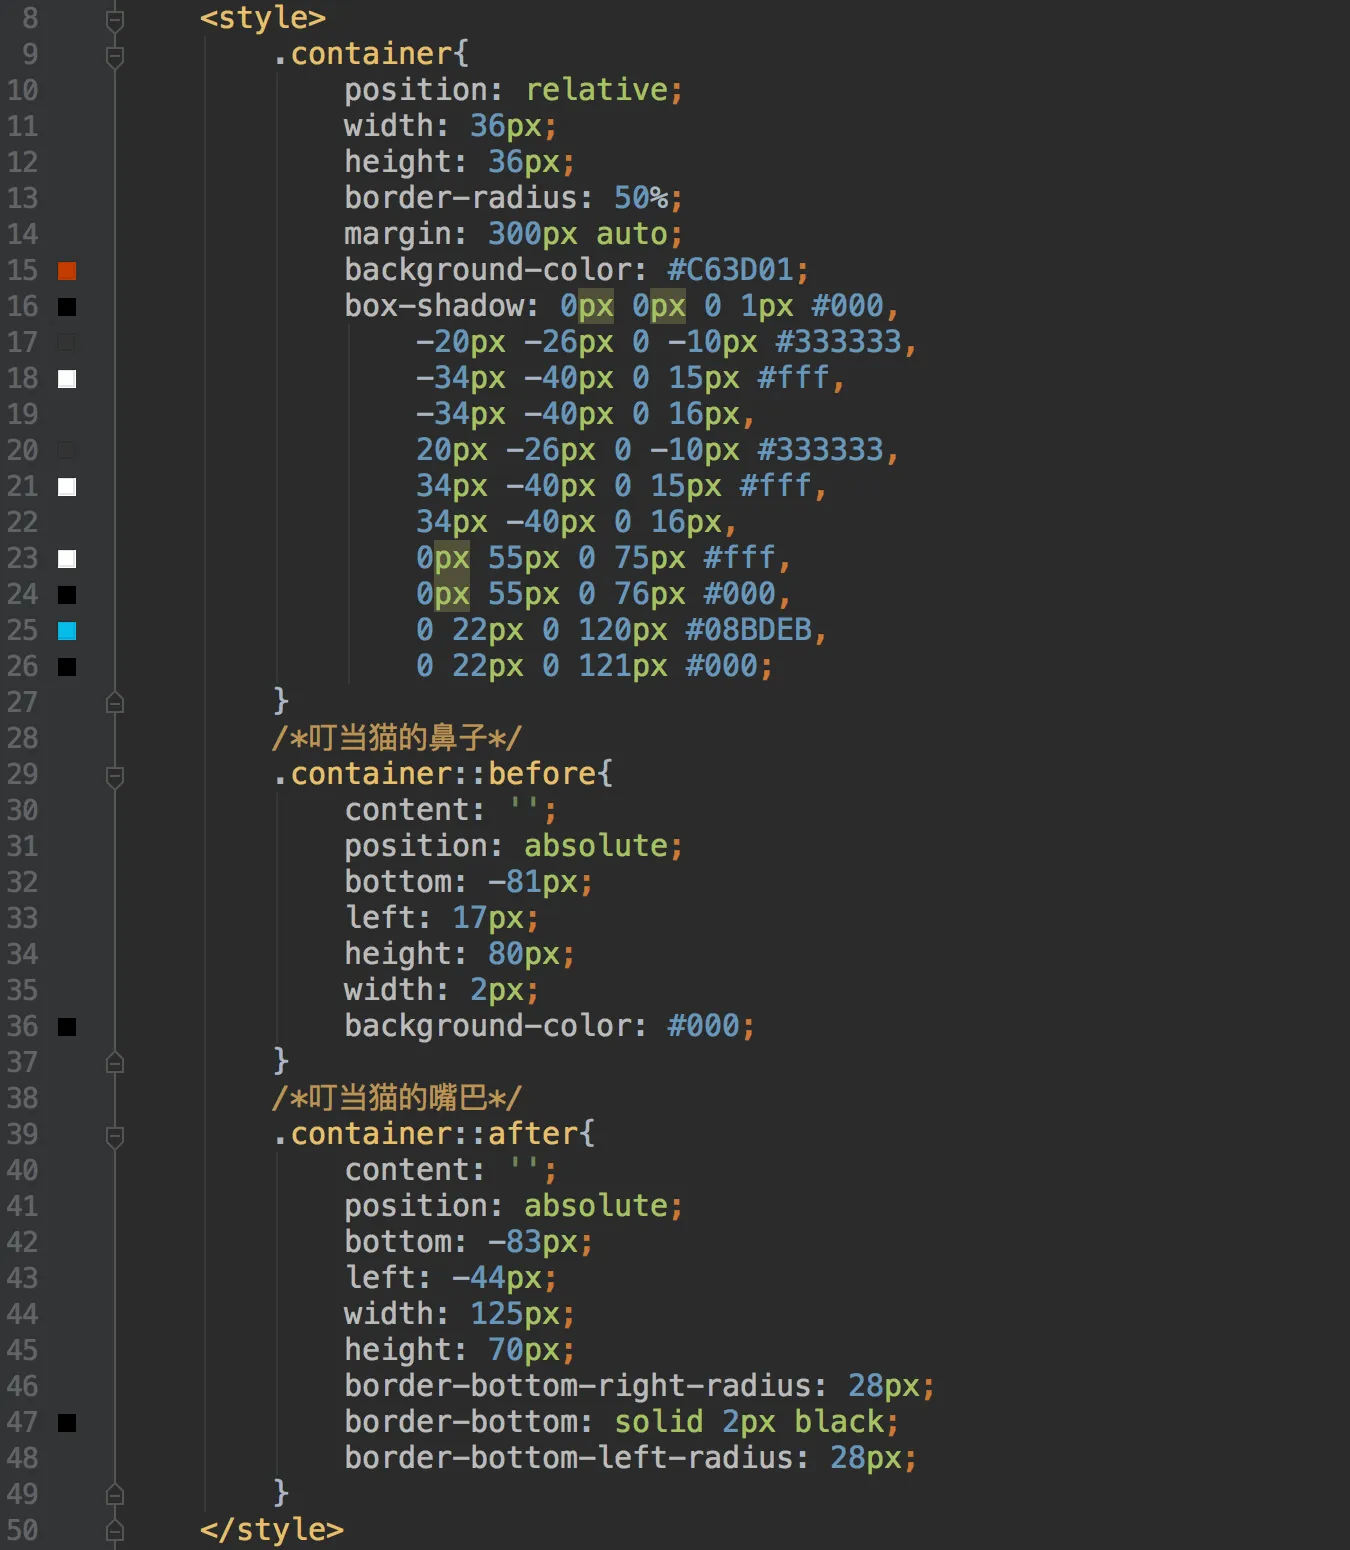
Task: Click the </style> fold end marker on line 50
Action: [115, 1531]
